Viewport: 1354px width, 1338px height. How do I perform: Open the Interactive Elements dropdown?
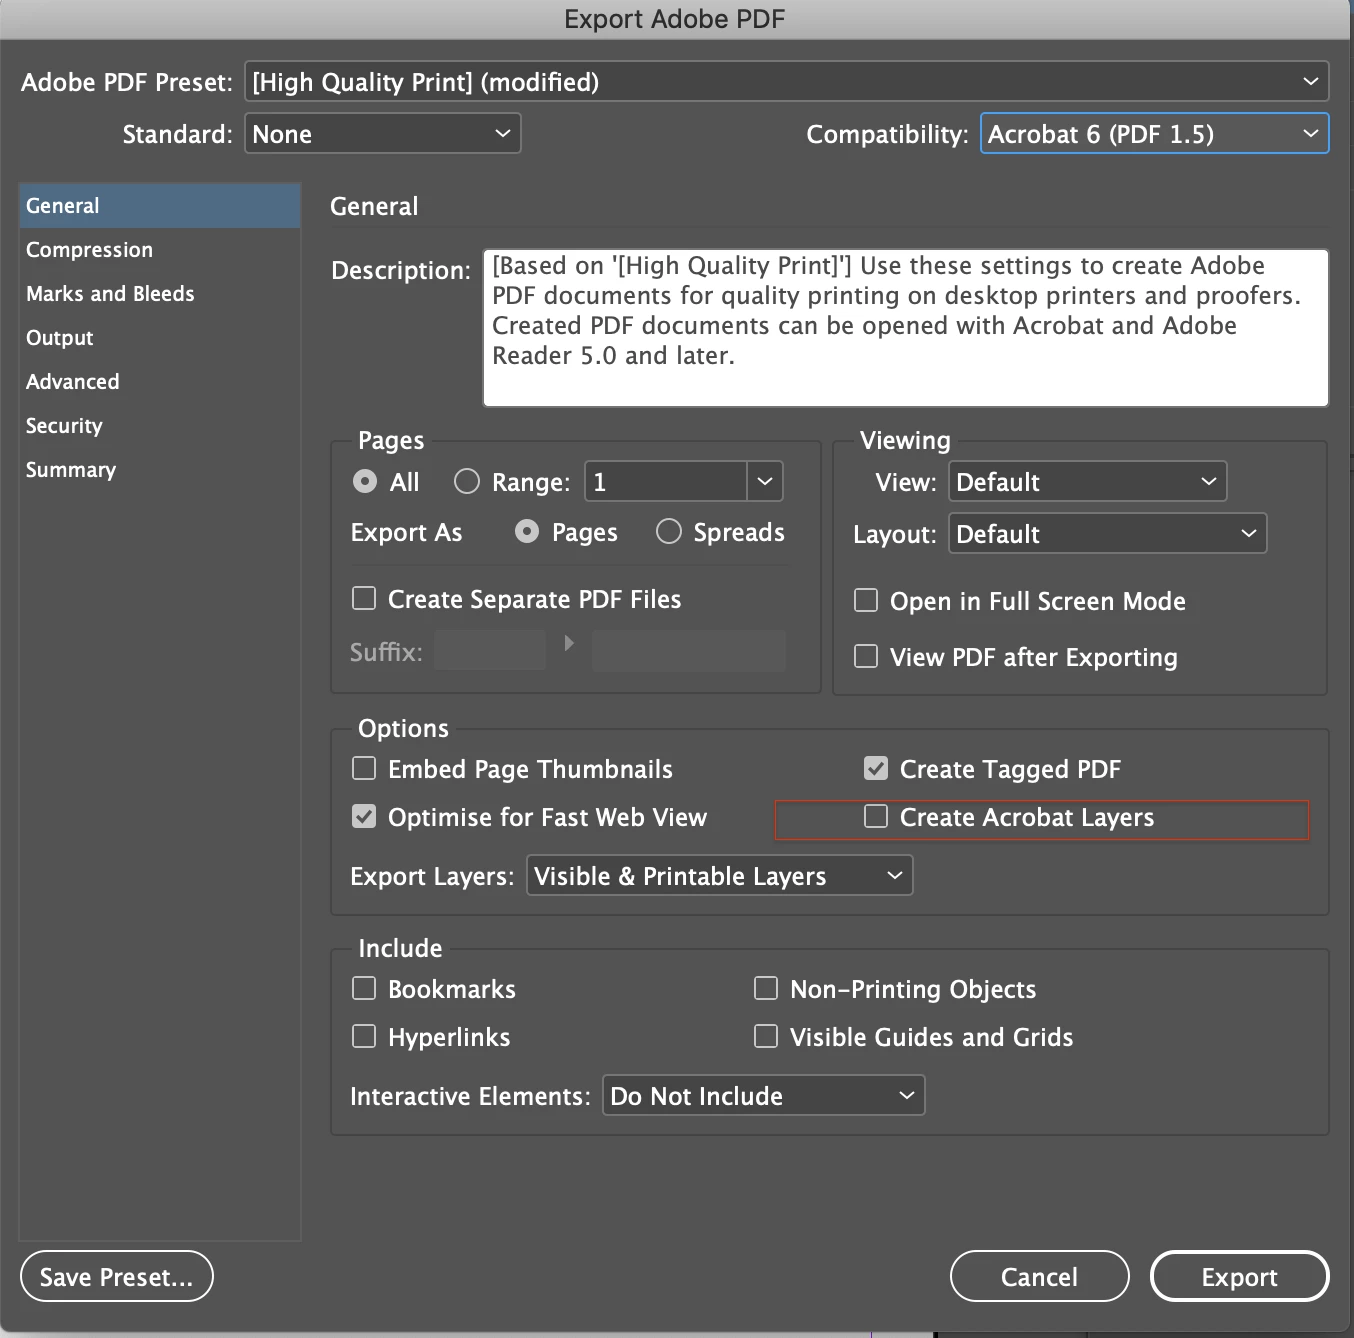(x=763, y=1095)
